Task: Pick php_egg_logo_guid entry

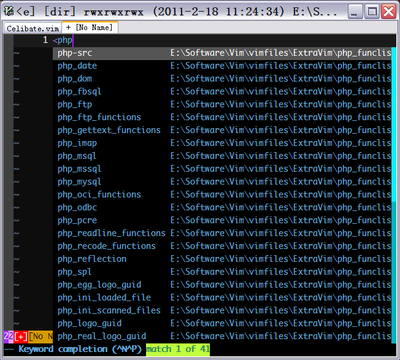Action: pos(222,285)
